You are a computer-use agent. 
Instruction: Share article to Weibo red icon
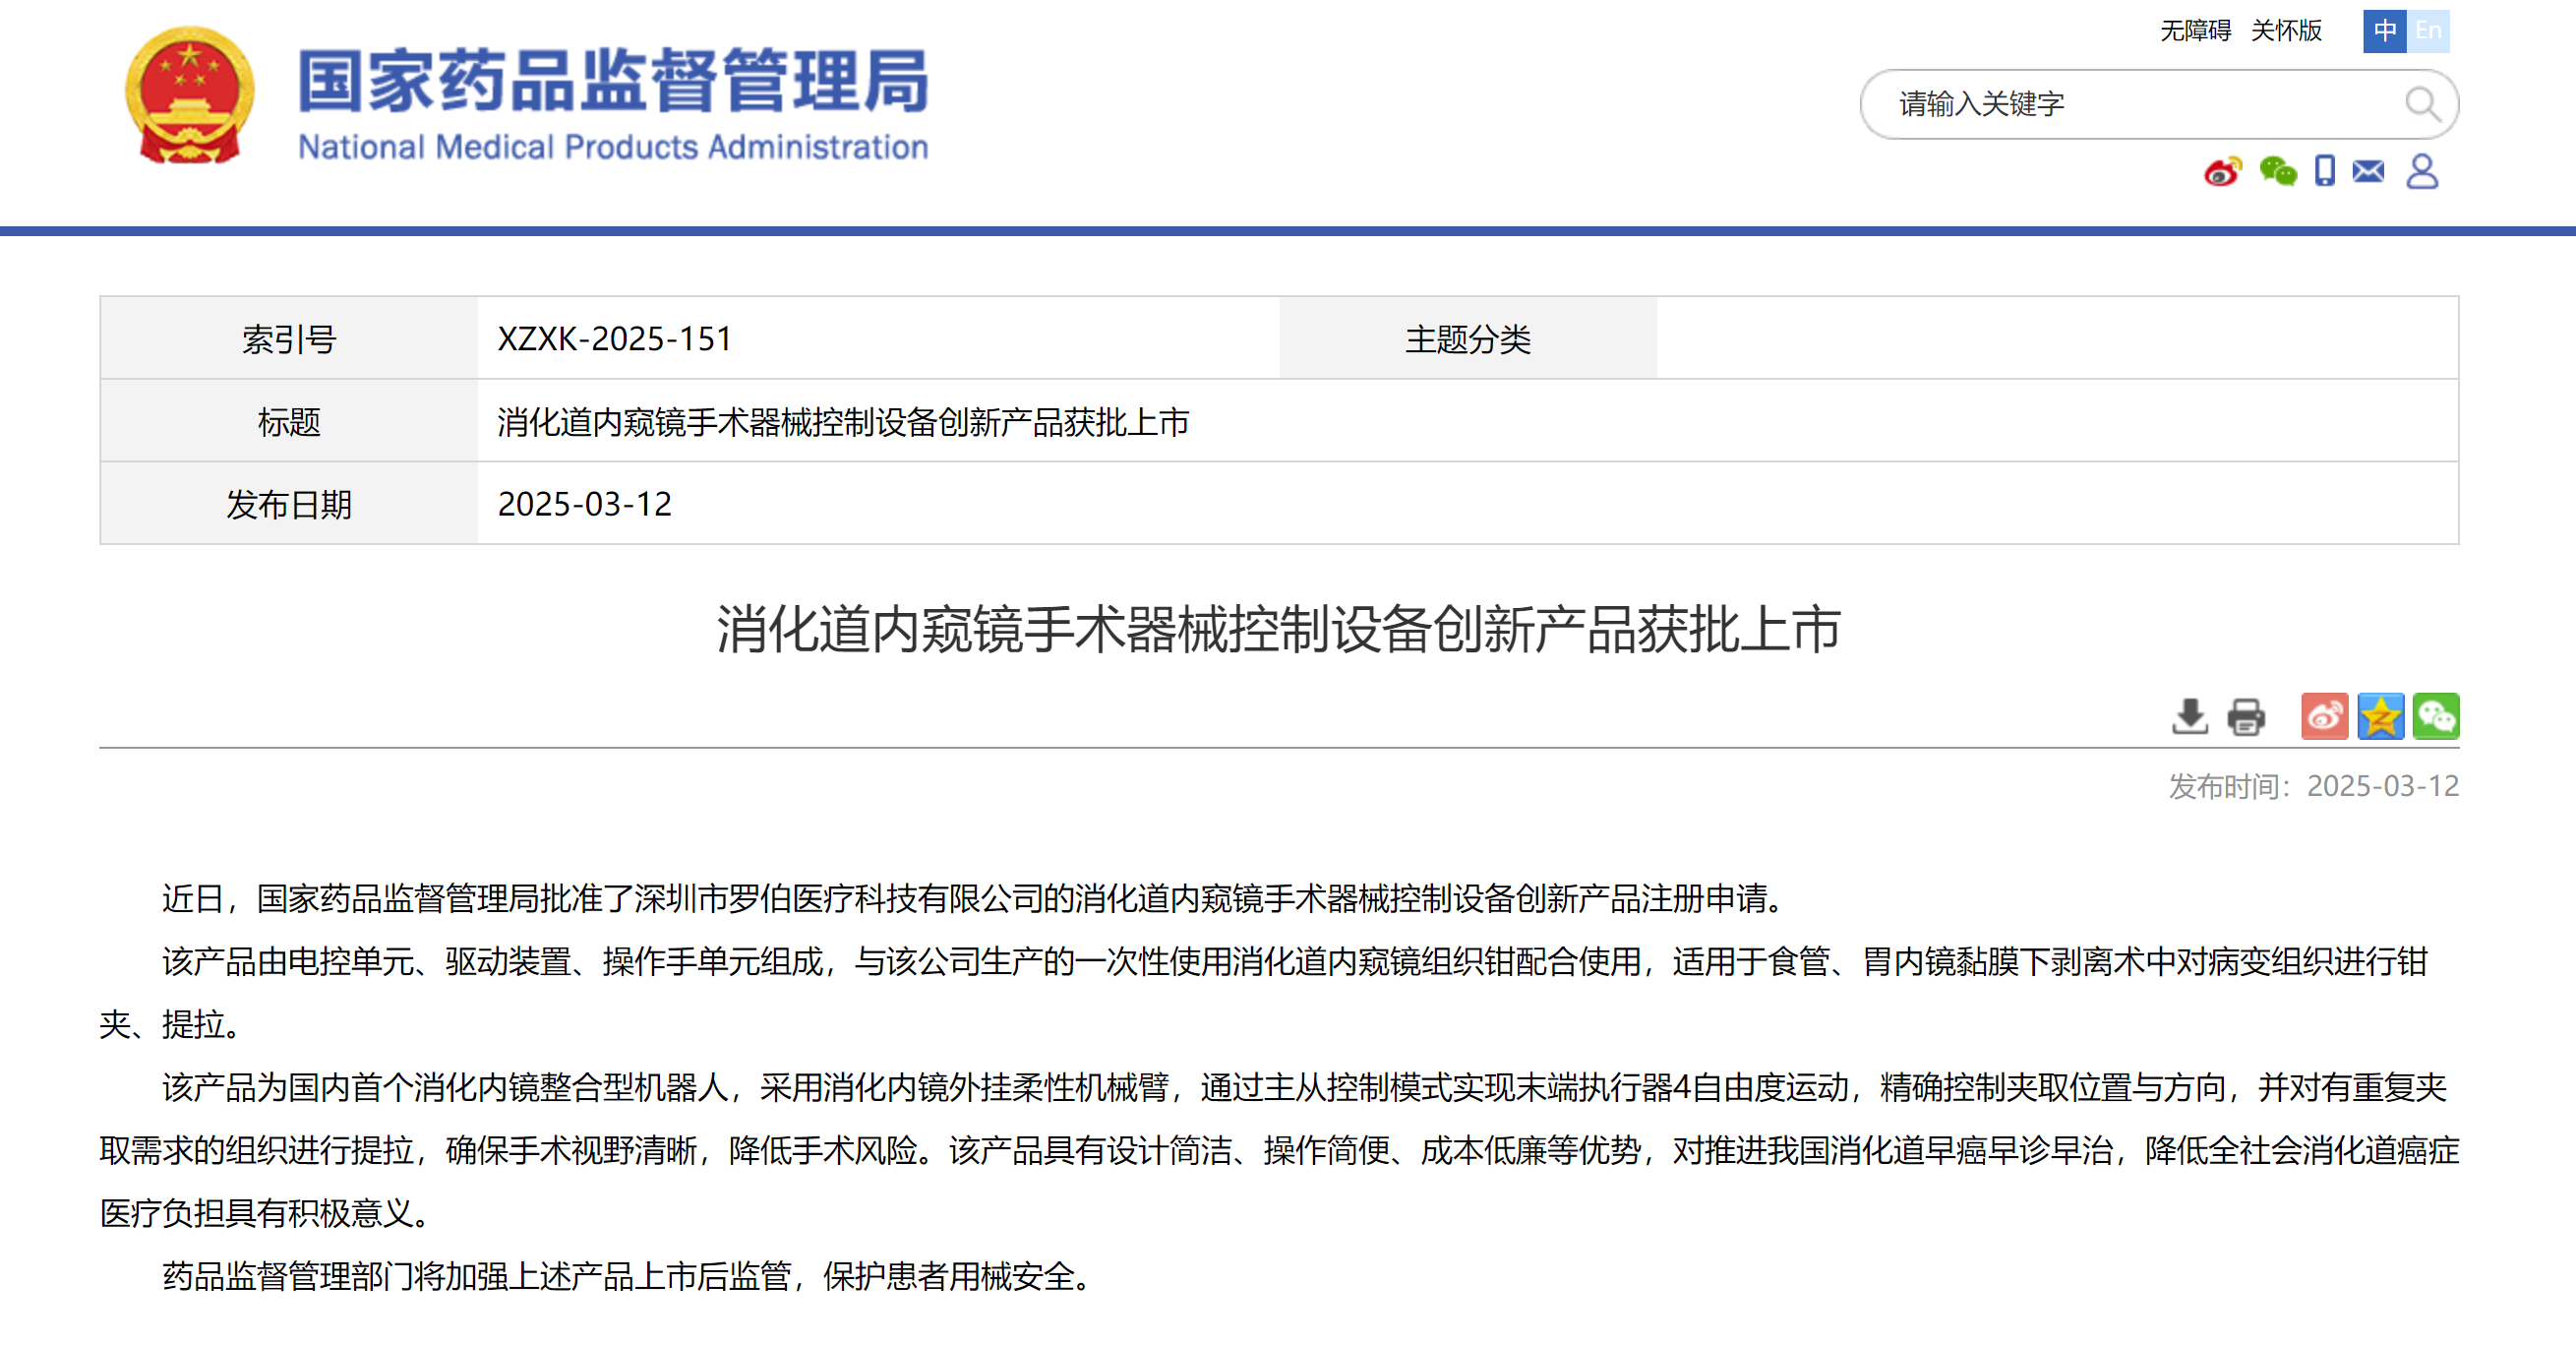click(x=2324, y=716)
